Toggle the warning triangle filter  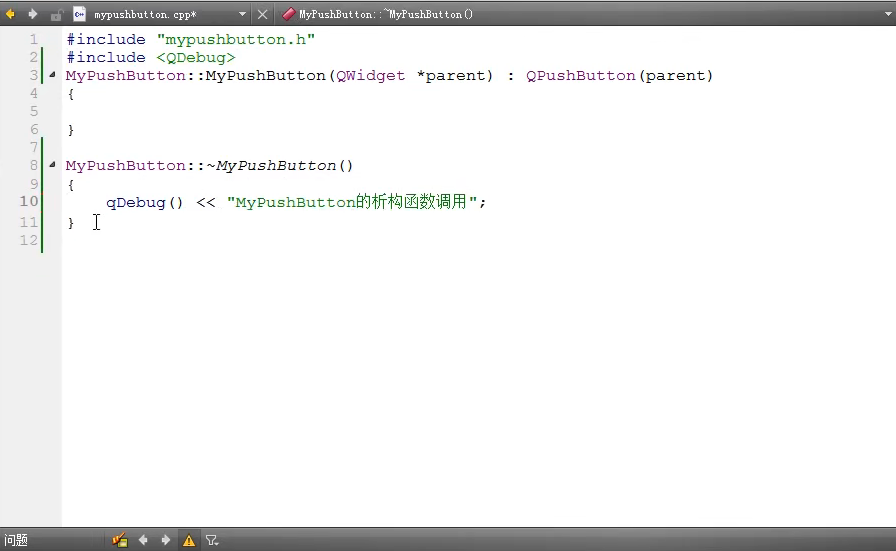click(189, 540)
